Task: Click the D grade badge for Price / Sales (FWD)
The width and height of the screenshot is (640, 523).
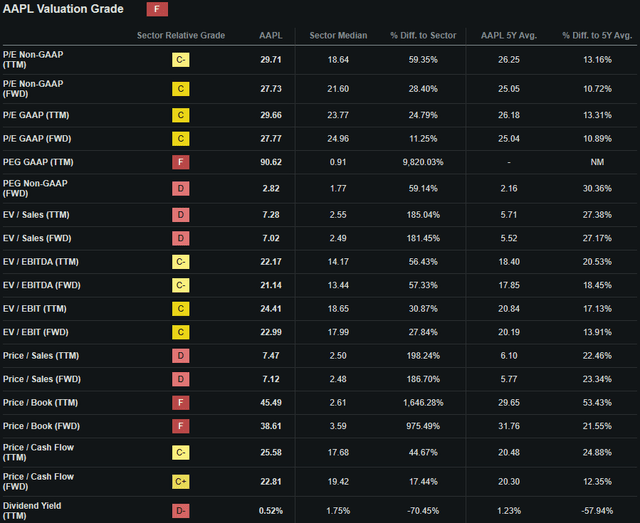Action: (x=180, y=379)
